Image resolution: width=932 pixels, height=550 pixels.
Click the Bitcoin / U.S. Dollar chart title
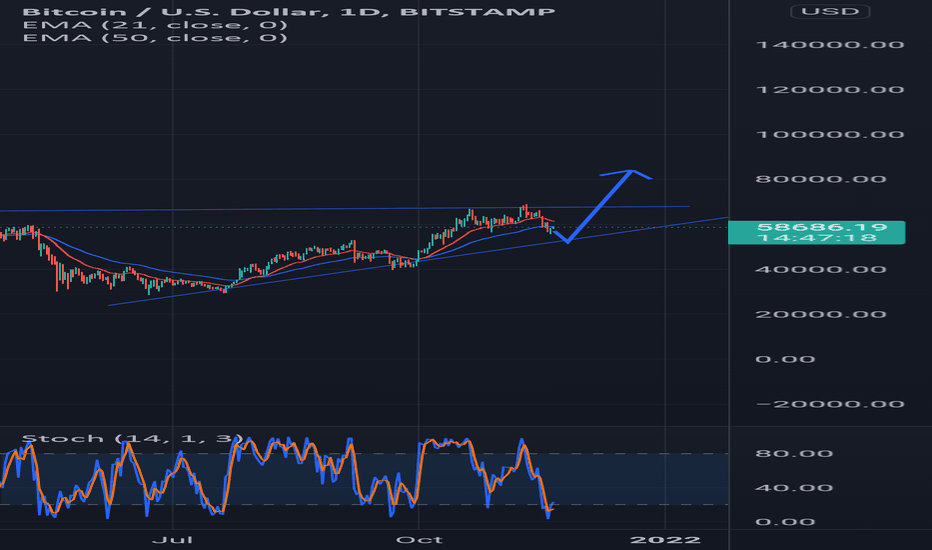[x=288, y=12]
